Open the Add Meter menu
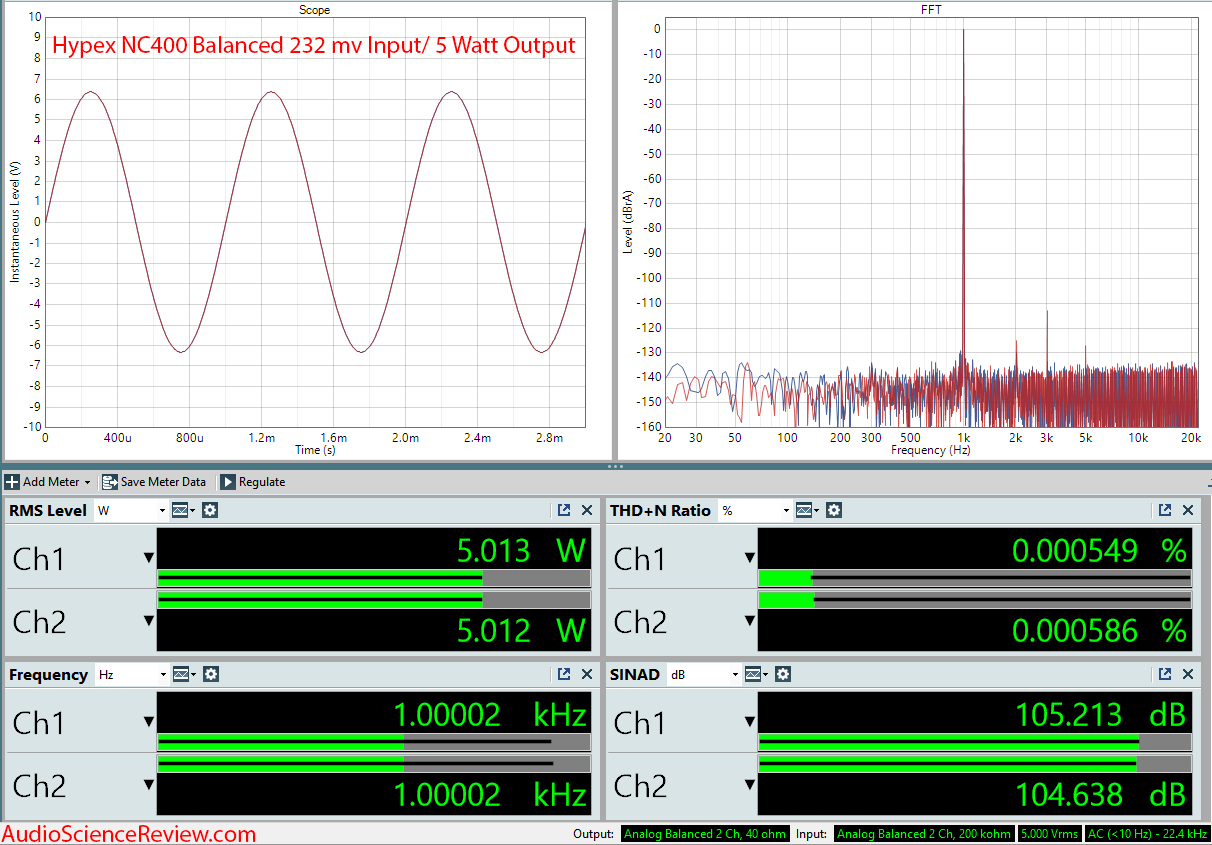This screenshot has height=845, width=1212. point(48,482)
